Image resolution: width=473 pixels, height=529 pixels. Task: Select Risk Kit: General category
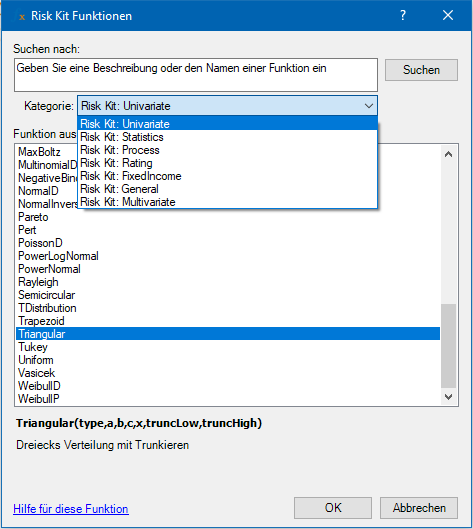[x=227, y=189]
